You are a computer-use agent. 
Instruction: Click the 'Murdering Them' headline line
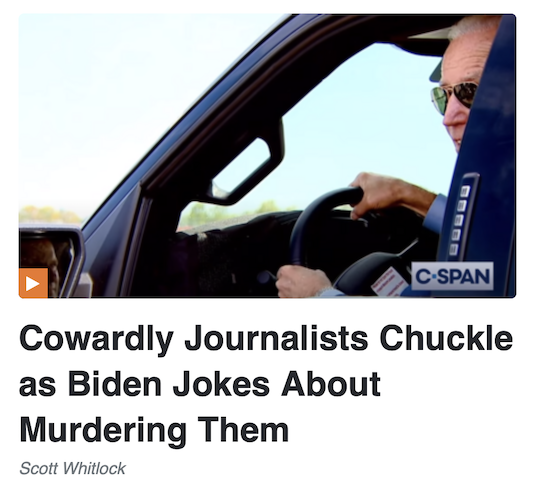(154, 430)
